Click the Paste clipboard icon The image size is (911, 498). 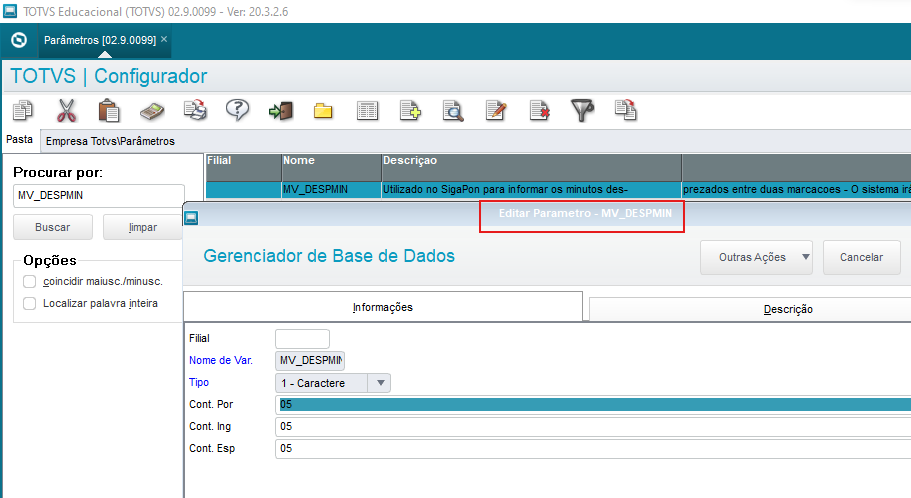[109, 110]
